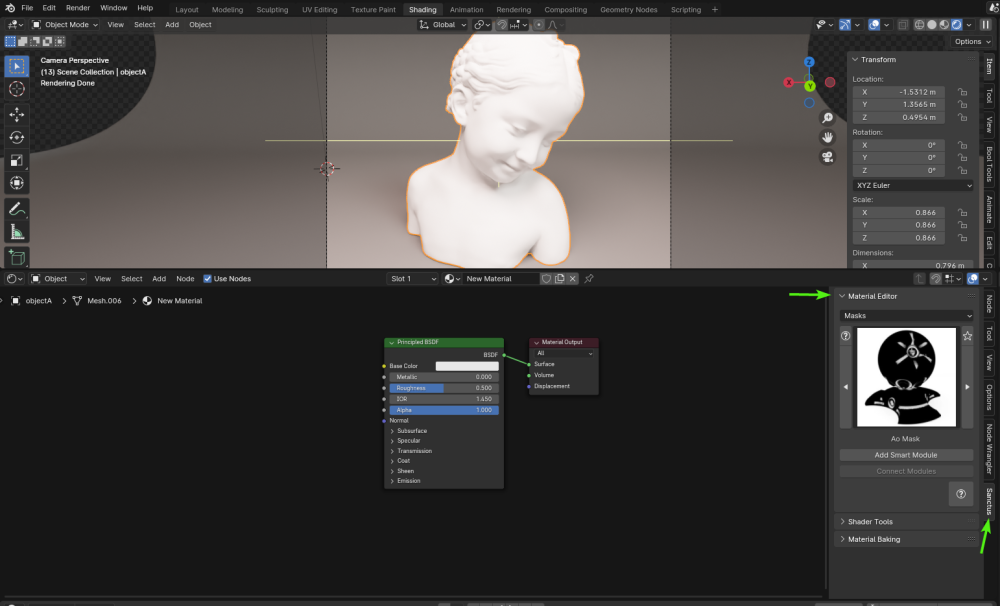
Task: Uncheck the Use Nodes checkbox
Action: click(x=208, y=279)
